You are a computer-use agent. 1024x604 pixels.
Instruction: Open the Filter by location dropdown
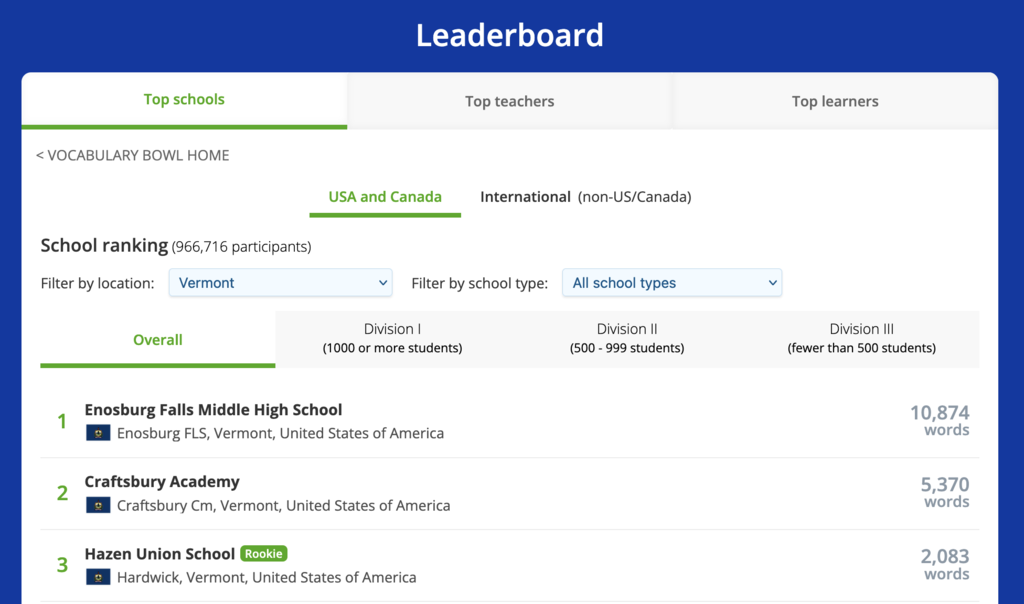point(281,283)
